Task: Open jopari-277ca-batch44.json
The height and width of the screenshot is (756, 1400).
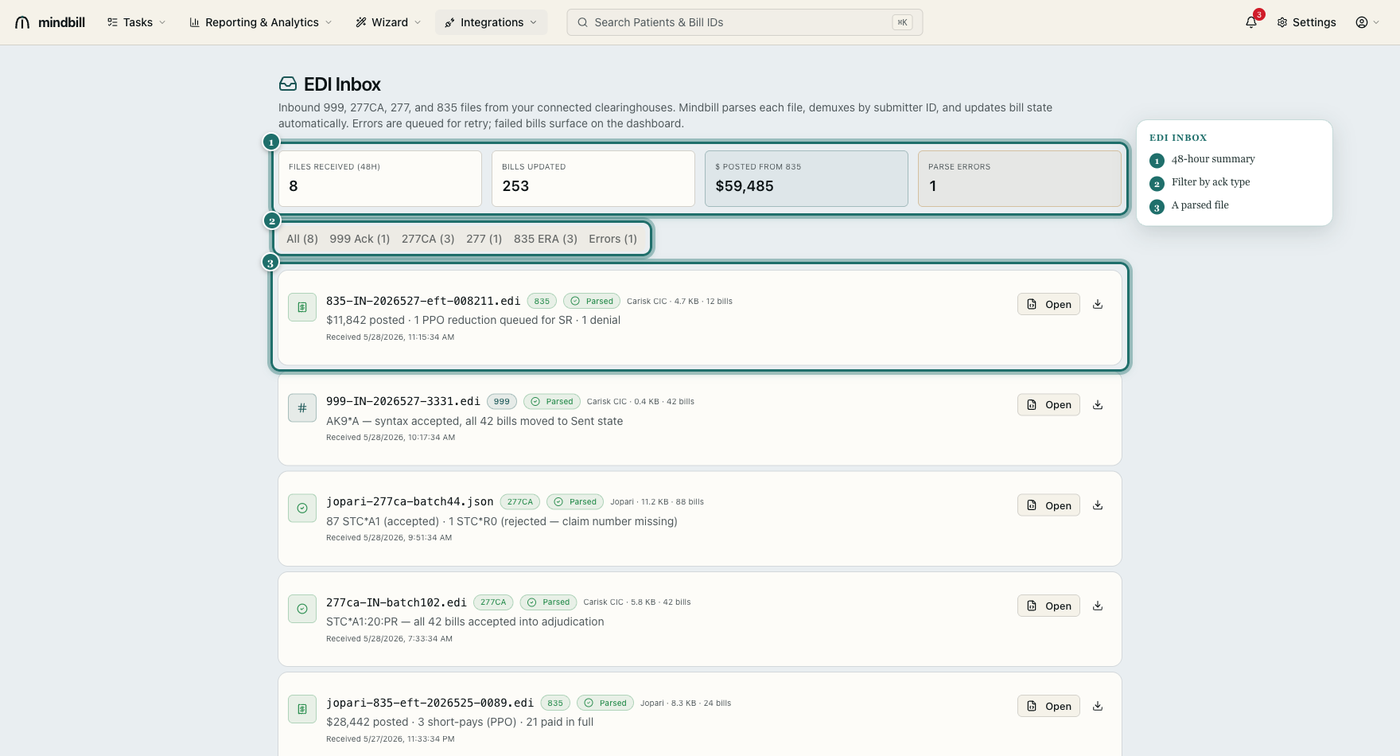Action: click(x=1049, y=505)
